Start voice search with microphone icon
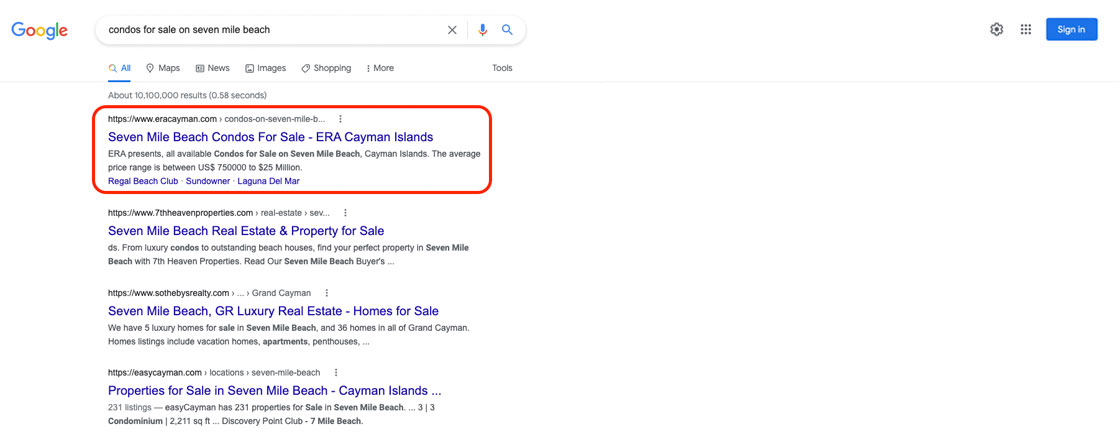Screen dimensions: 1120x434 coord(483,30)
